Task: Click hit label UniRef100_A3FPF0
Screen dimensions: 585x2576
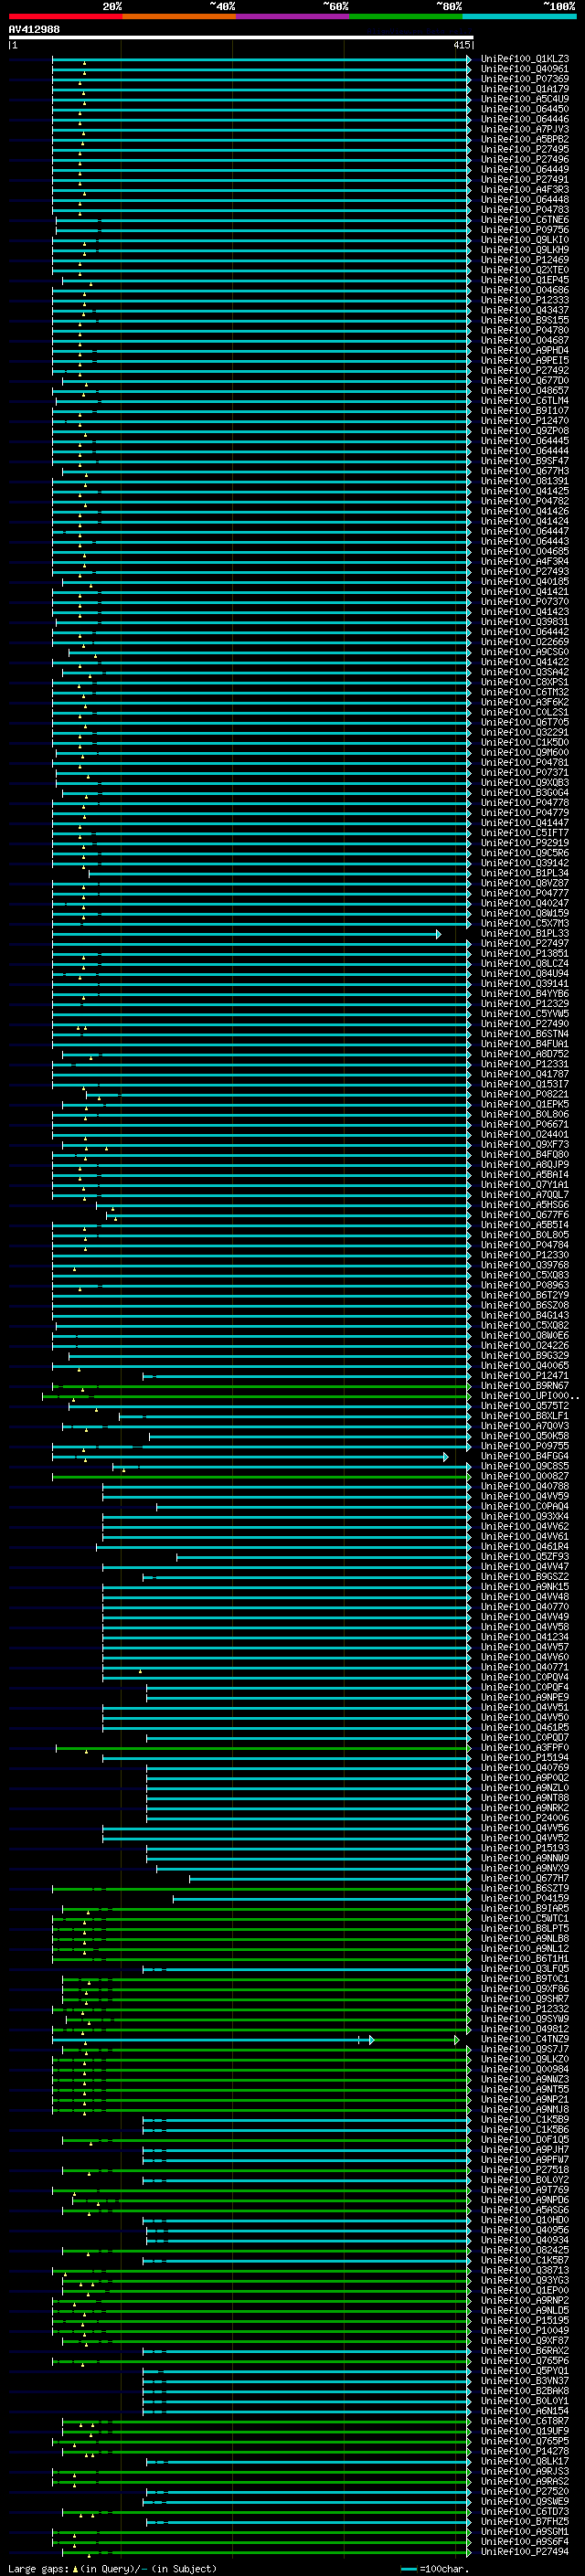Action: click(525, 1748)
